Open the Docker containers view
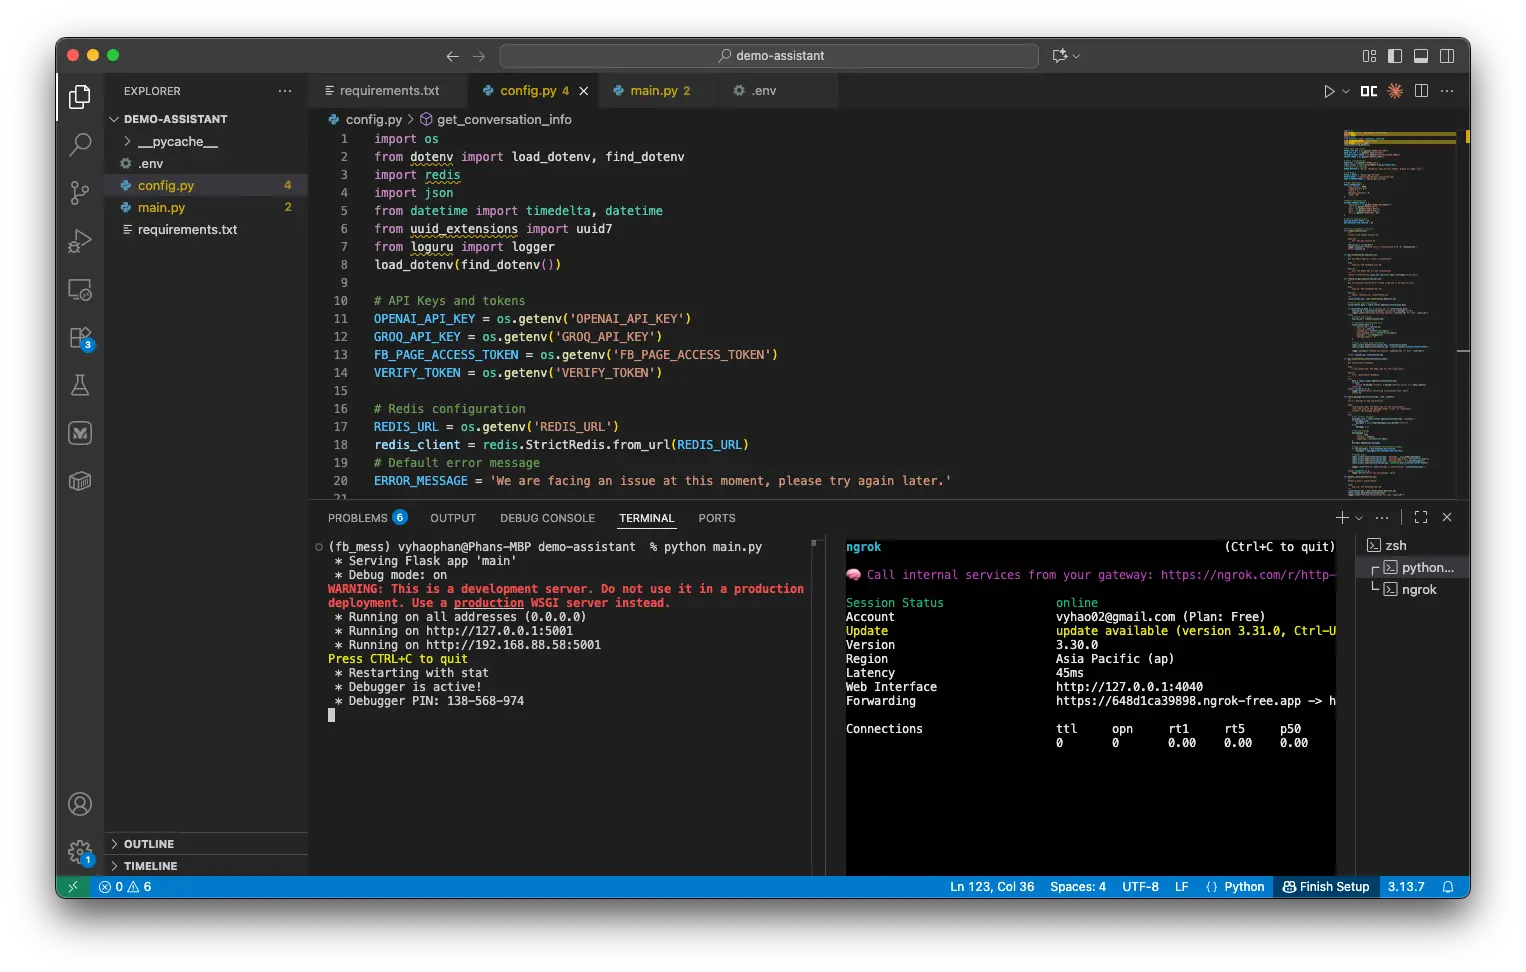Viewport: 1526px width, 972px height. [80, 481]
